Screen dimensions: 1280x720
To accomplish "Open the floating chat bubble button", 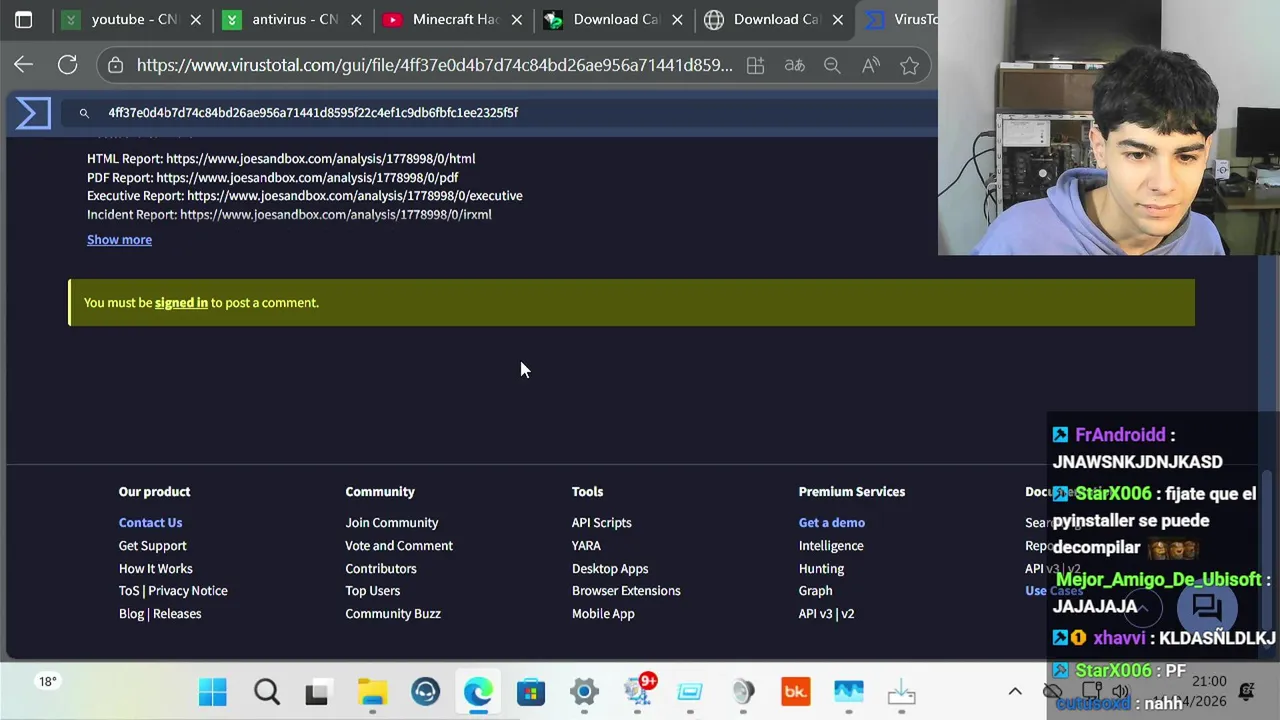I will pyautogui.click(x=1206, y=607).
